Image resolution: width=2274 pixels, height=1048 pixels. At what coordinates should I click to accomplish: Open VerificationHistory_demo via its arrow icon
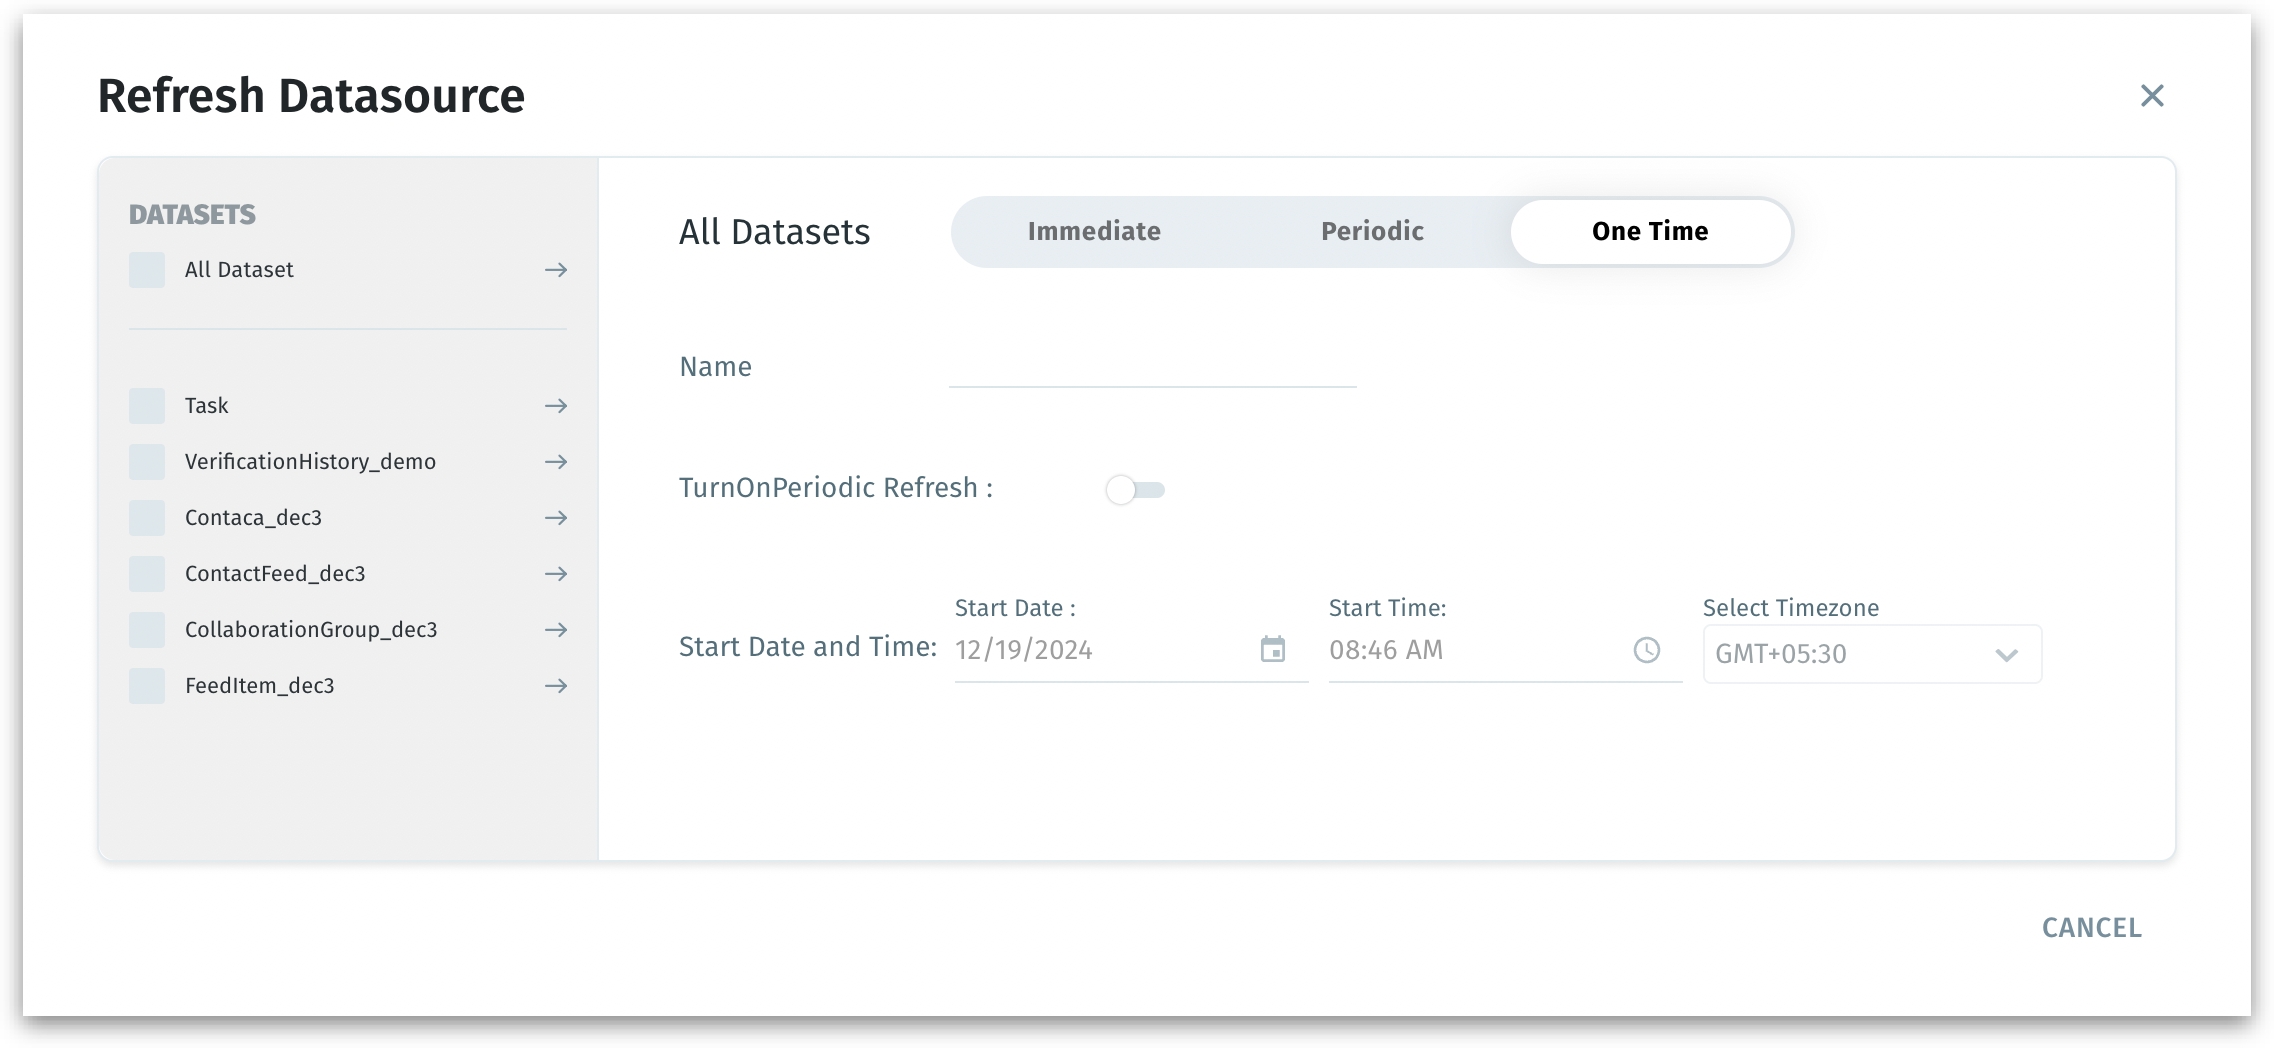[556, 462]
